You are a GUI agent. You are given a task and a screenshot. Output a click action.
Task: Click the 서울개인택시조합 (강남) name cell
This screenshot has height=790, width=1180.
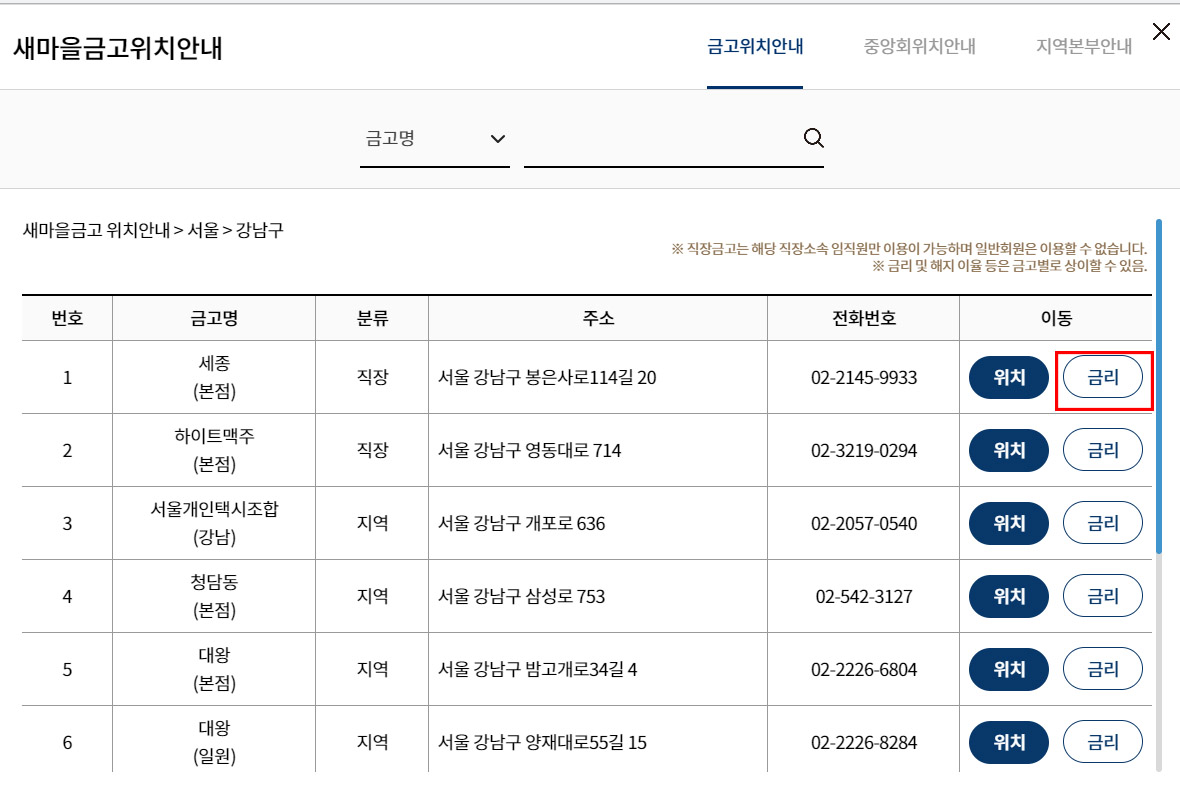click(214, 524)
